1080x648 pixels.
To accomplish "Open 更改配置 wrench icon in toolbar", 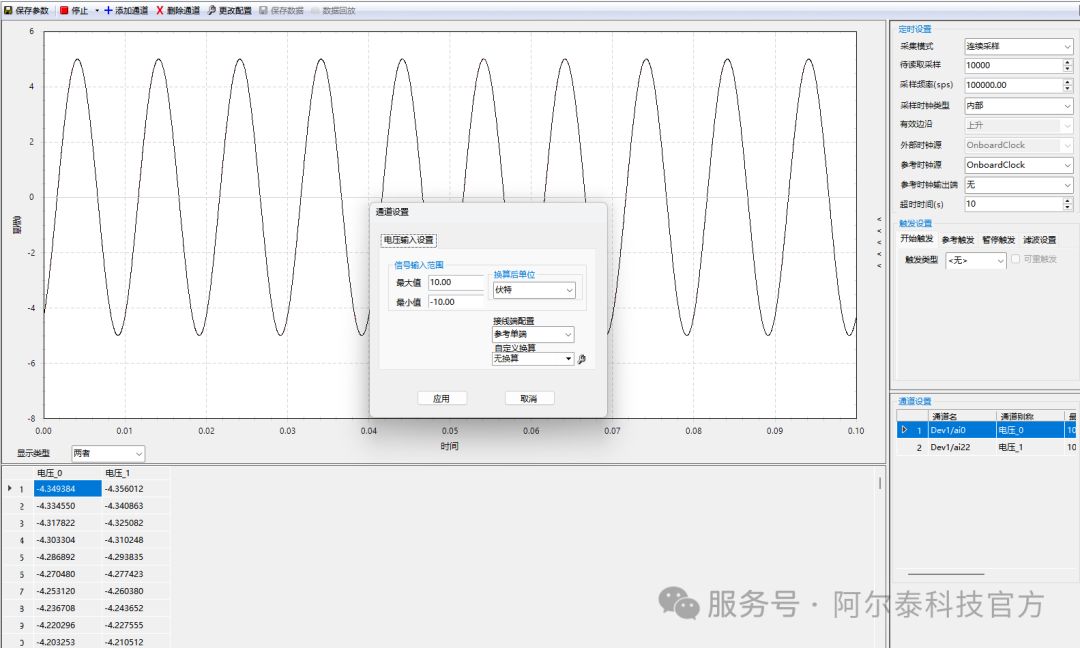I will tap(212, 10).
